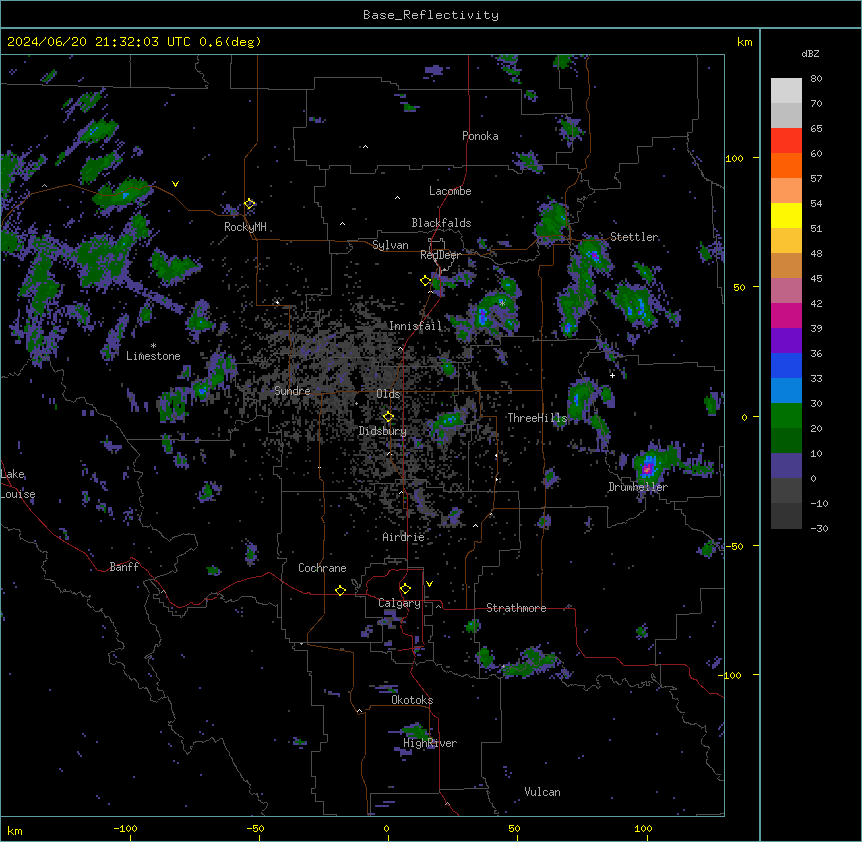Click the Sundre label
The image size is (862, 842).
[292, 391]
